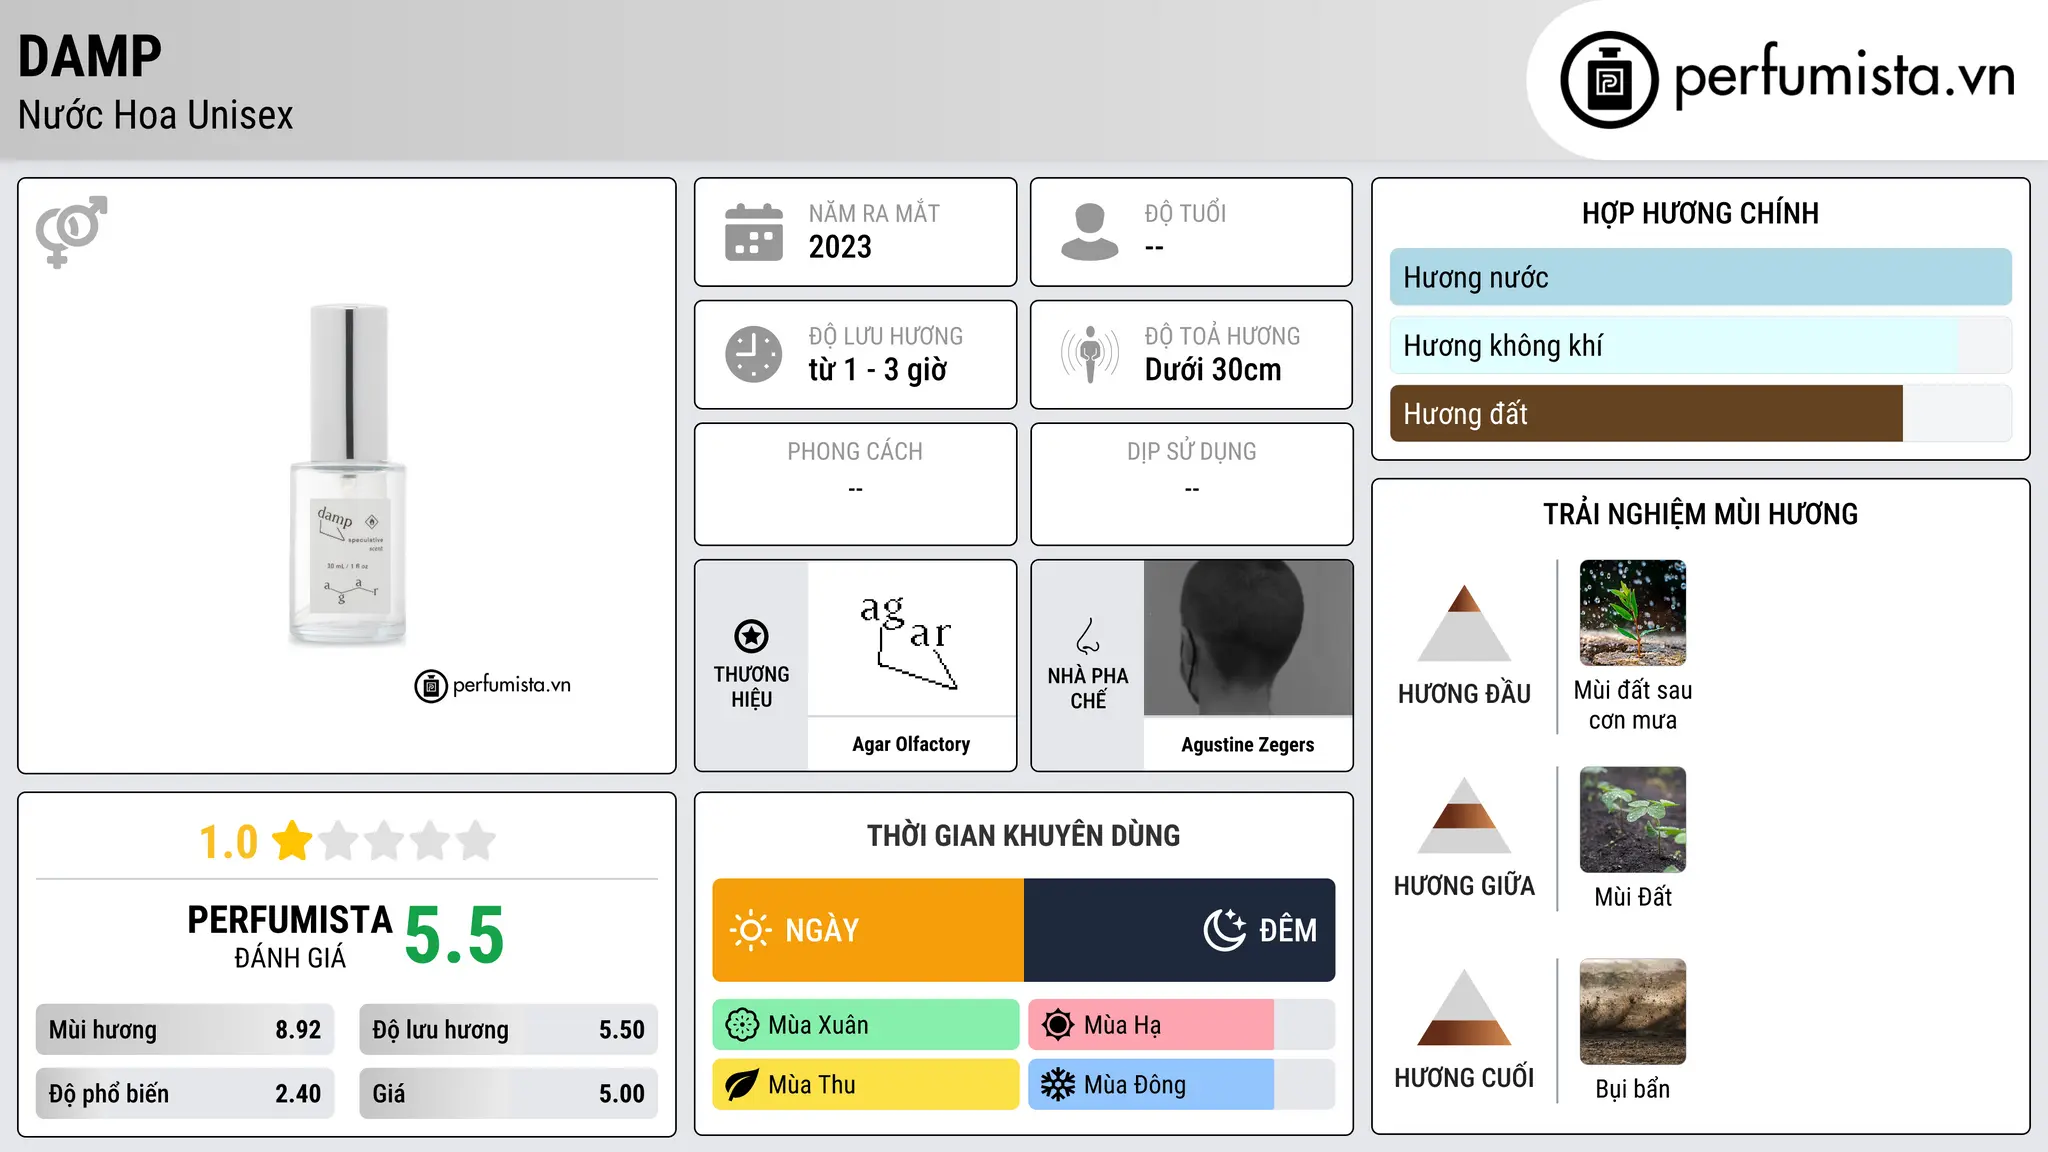
Task: Click the Đêm nighttime usage block
Action: pos(1179,930)
